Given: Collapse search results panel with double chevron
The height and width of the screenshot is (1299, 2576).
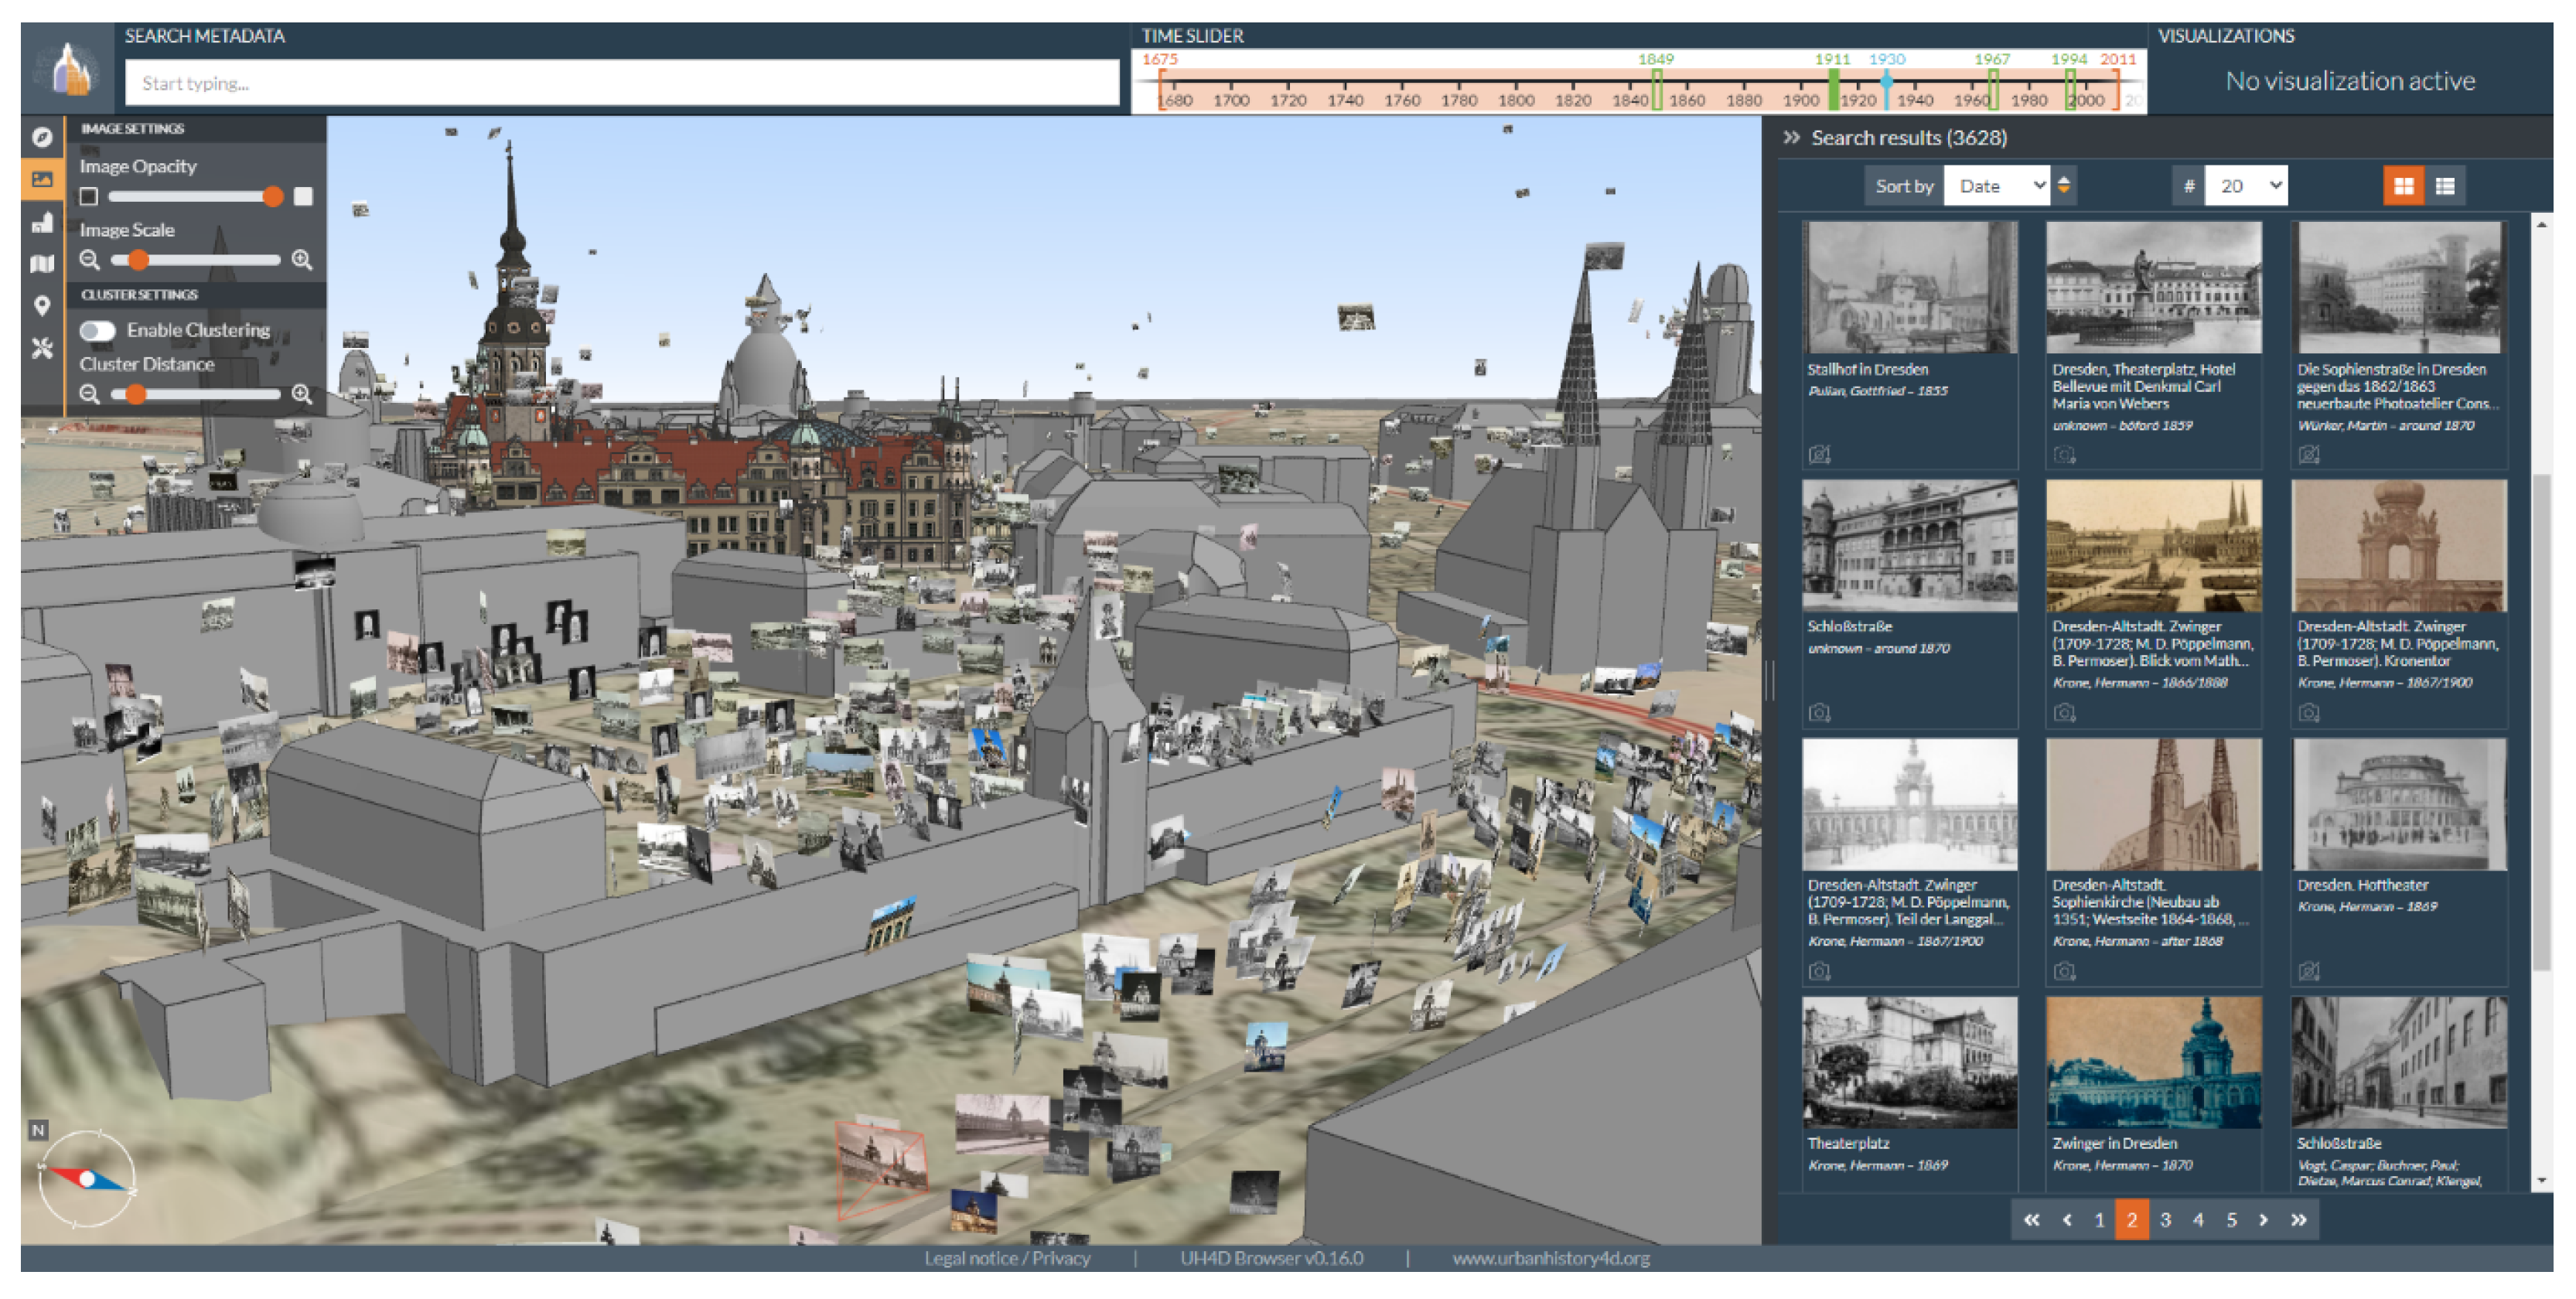Looking at the screenshot, I should [1791, 138].
